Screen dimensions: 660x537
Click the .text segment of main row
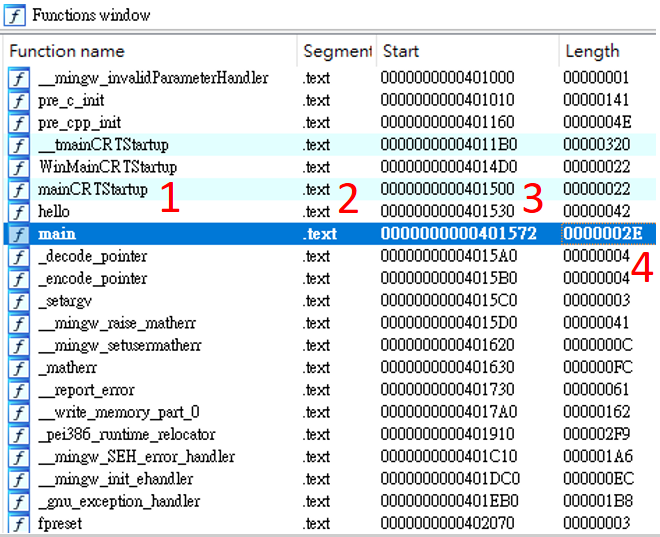coord(320,234)
